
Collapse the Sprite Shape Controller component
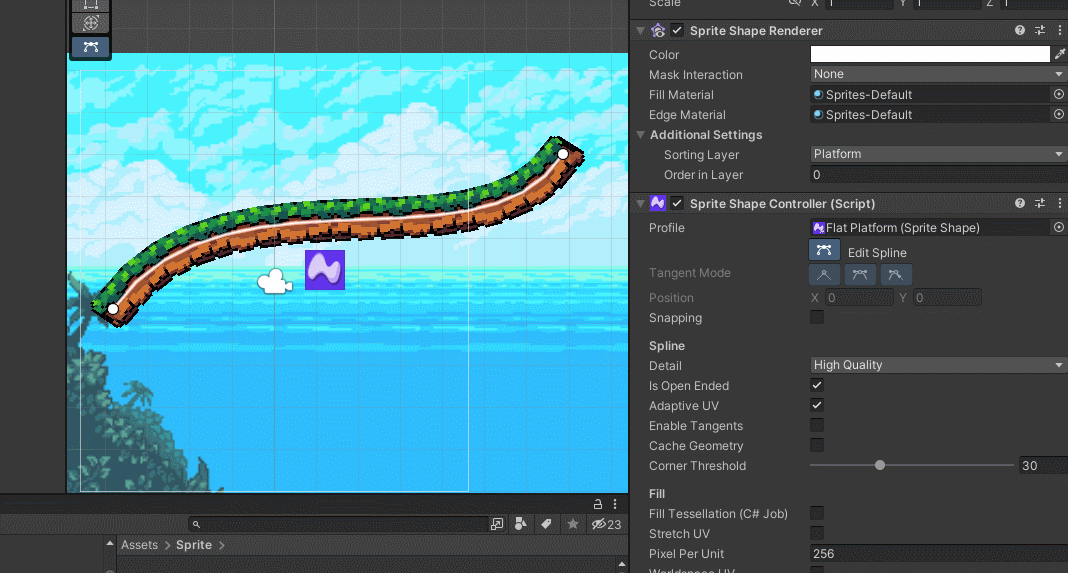click(640, 203)
